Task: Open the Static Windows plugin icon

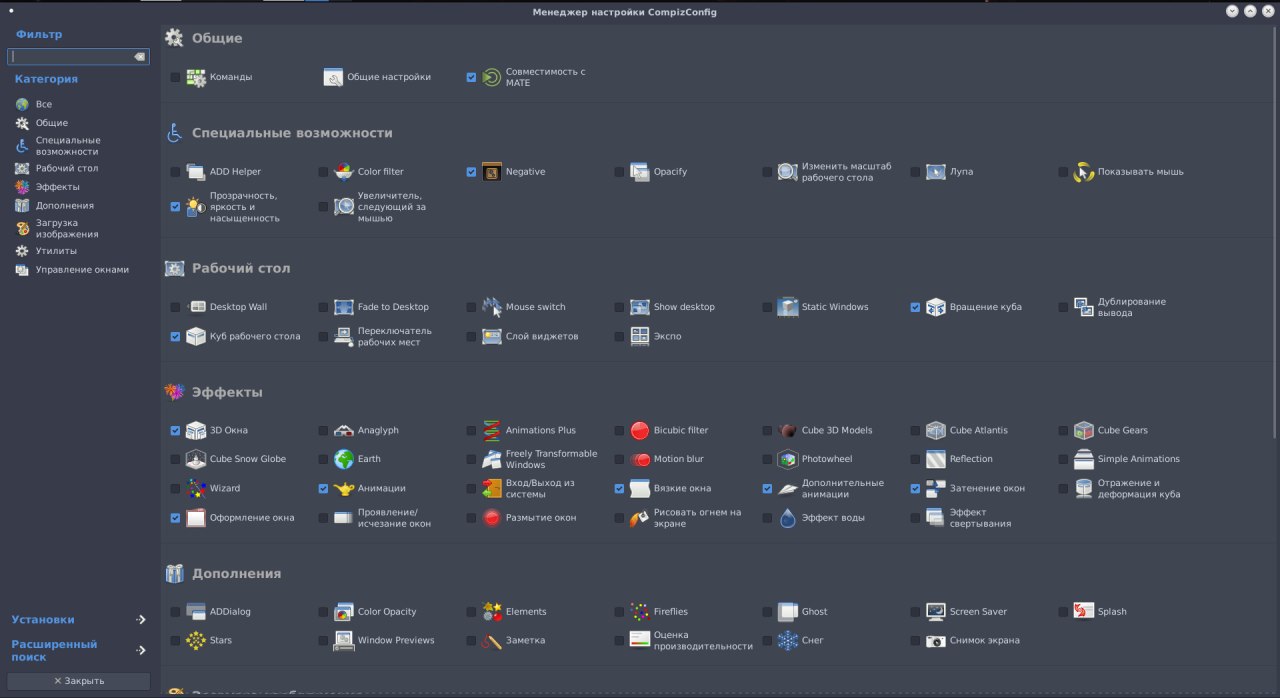Action: pos(787,307)
